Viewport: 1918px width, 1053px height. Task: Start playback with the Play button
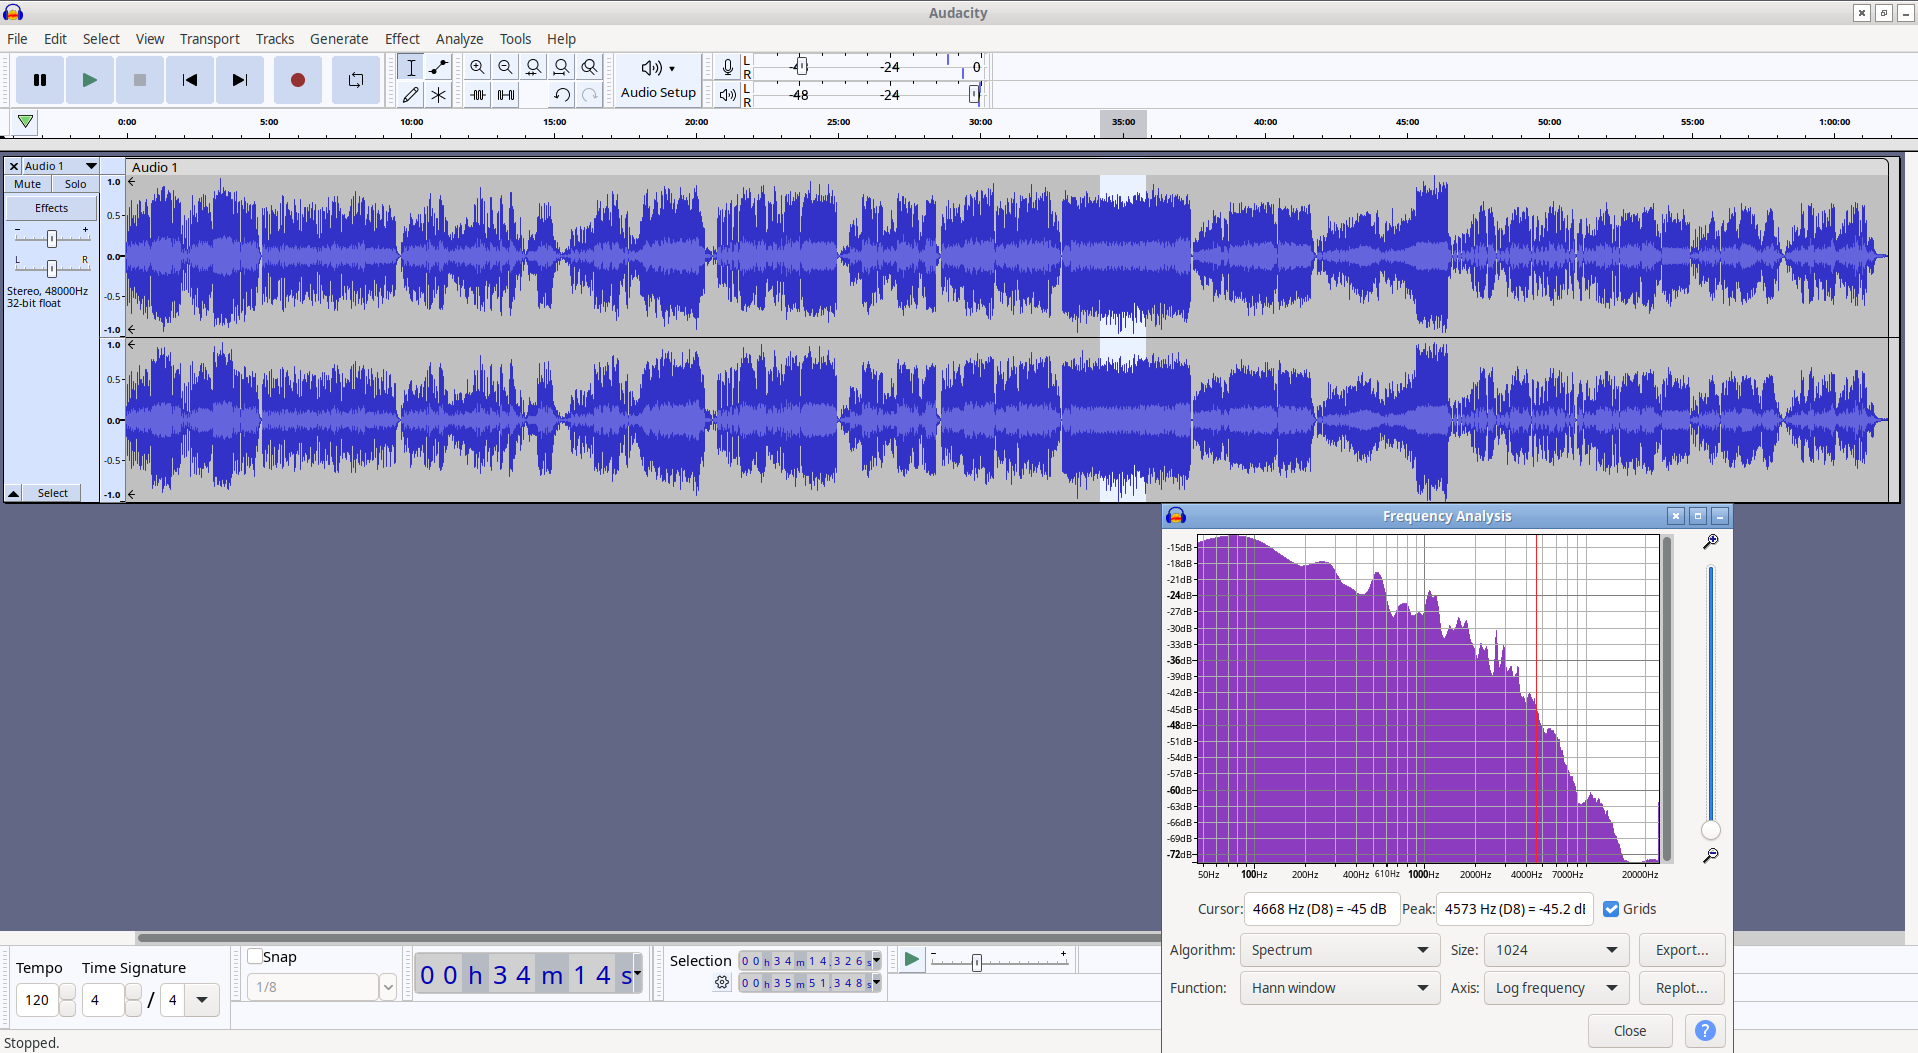point(90,80)
